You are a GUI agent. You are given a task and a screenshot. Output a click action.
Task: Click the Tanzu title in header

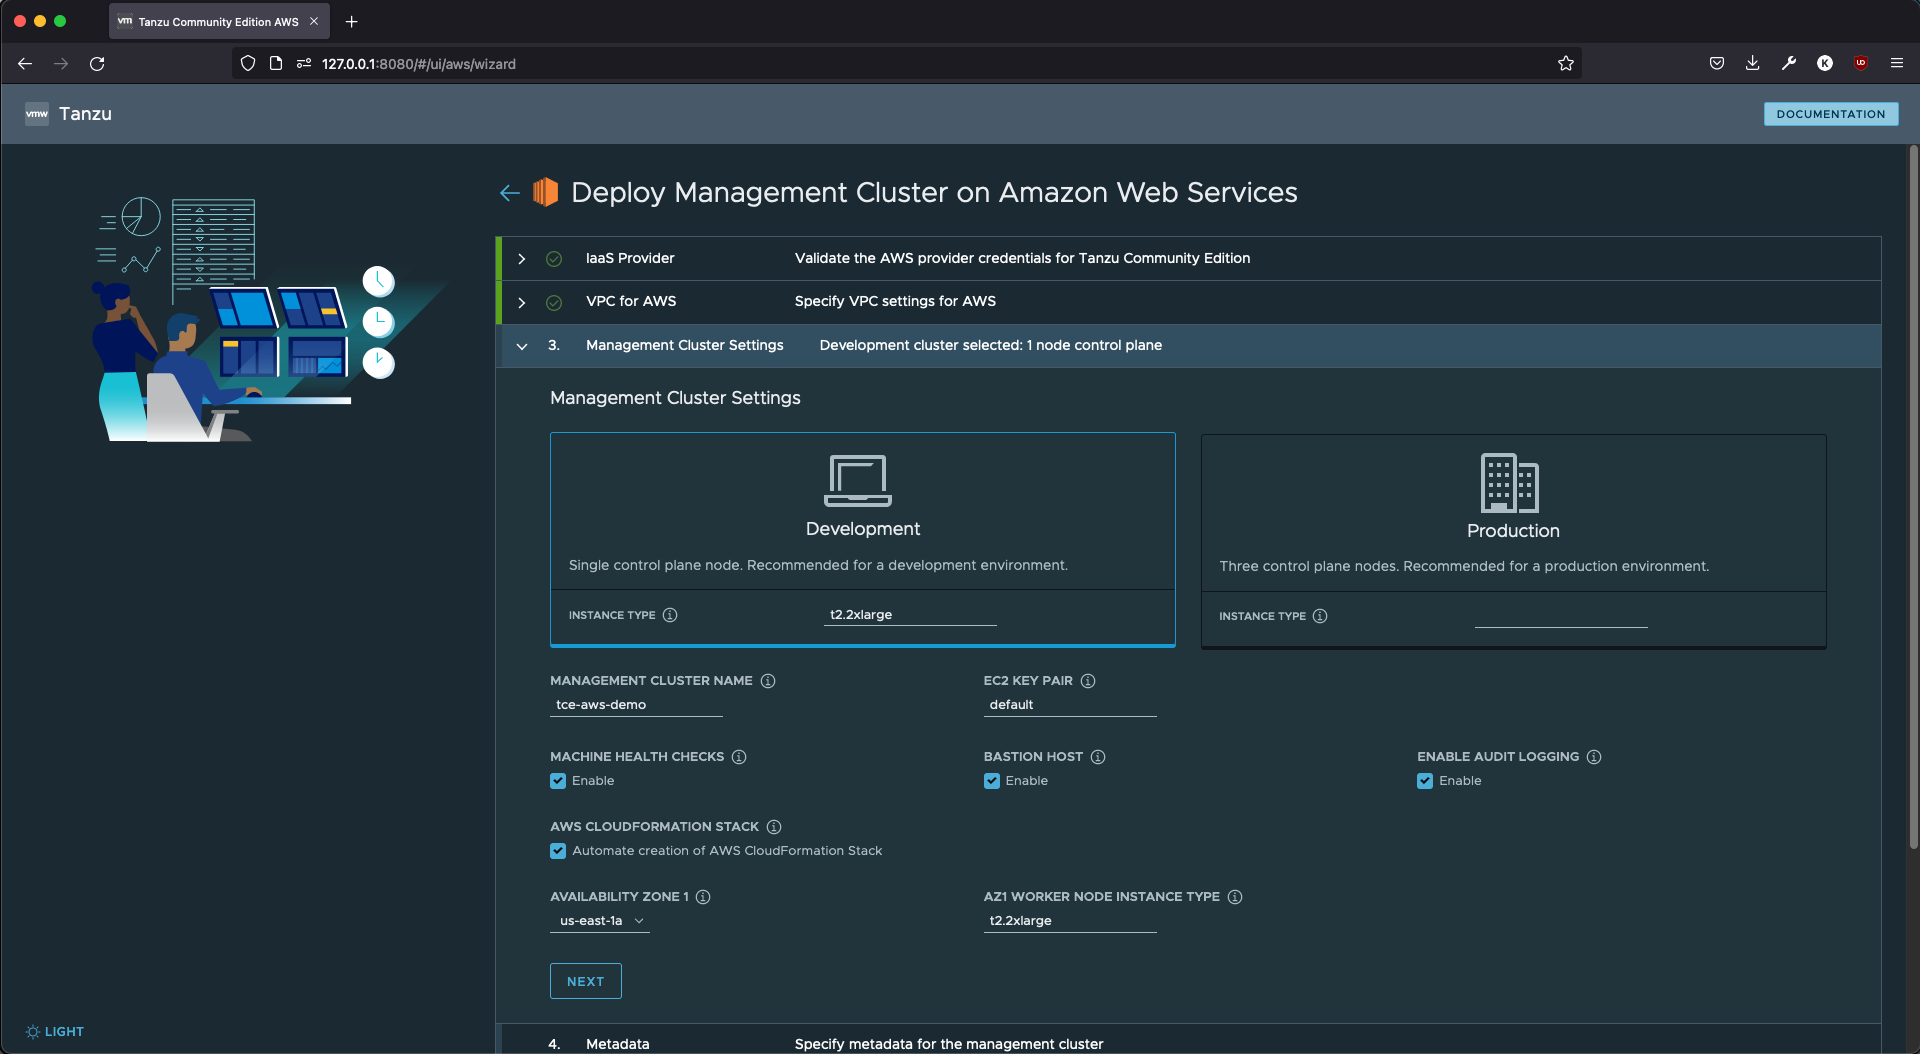tap(85, 114)
